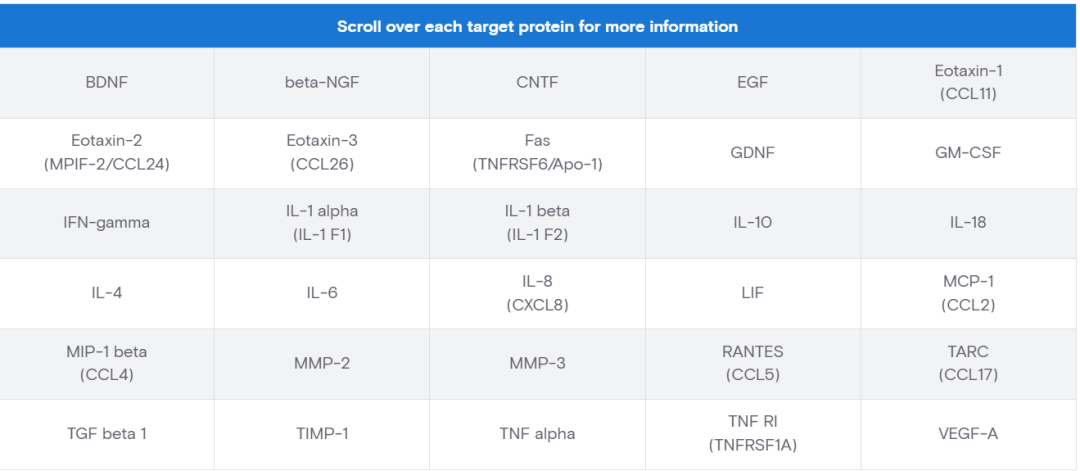
Task: Click the BDNF target protein cell
Action: click(x=106, y=83)
